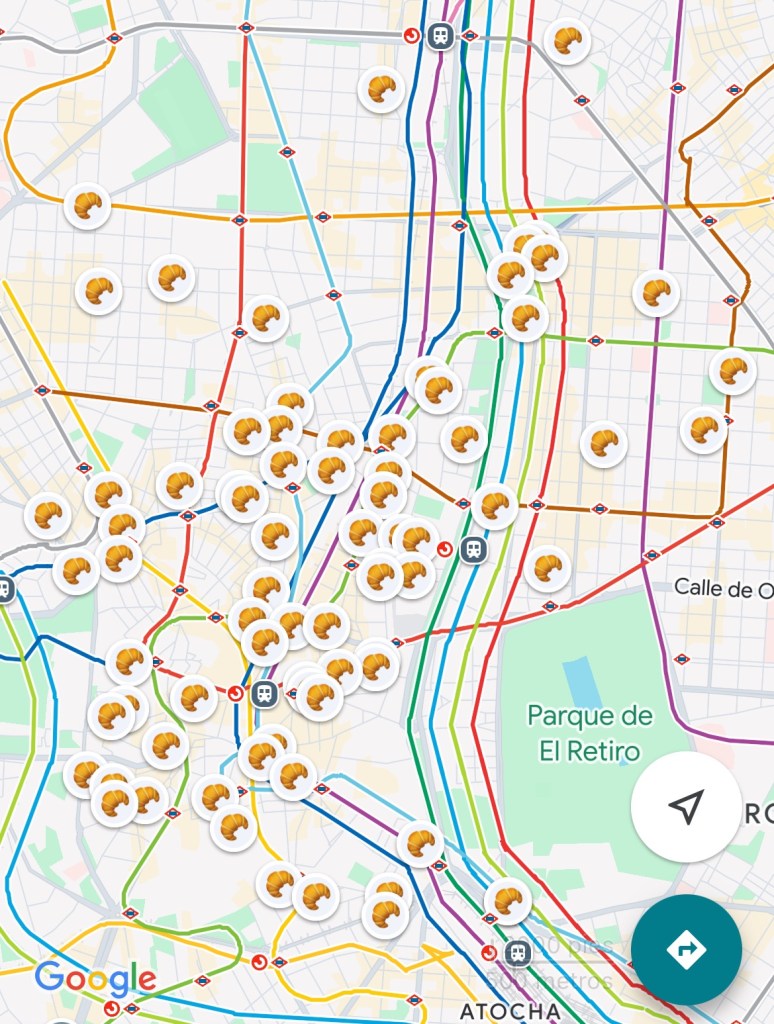This screenshot has height=1024, width=774.
Task: Open the bakery marker just left of Retiro park
Action: click(547, 568)
